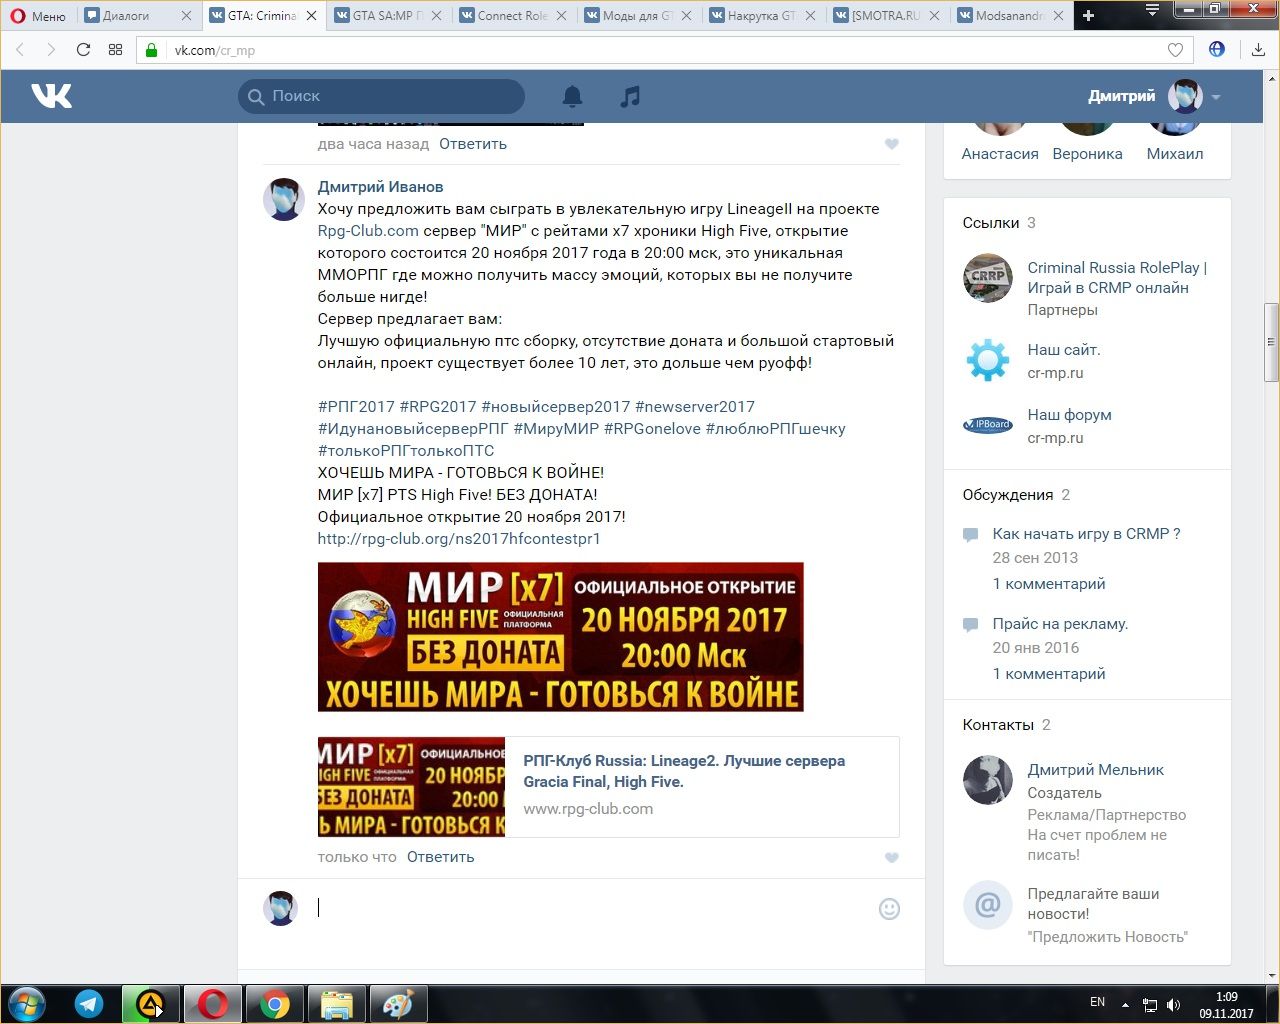
Task: Switch to the Моды для GTA tab
Action: point(638,15)
